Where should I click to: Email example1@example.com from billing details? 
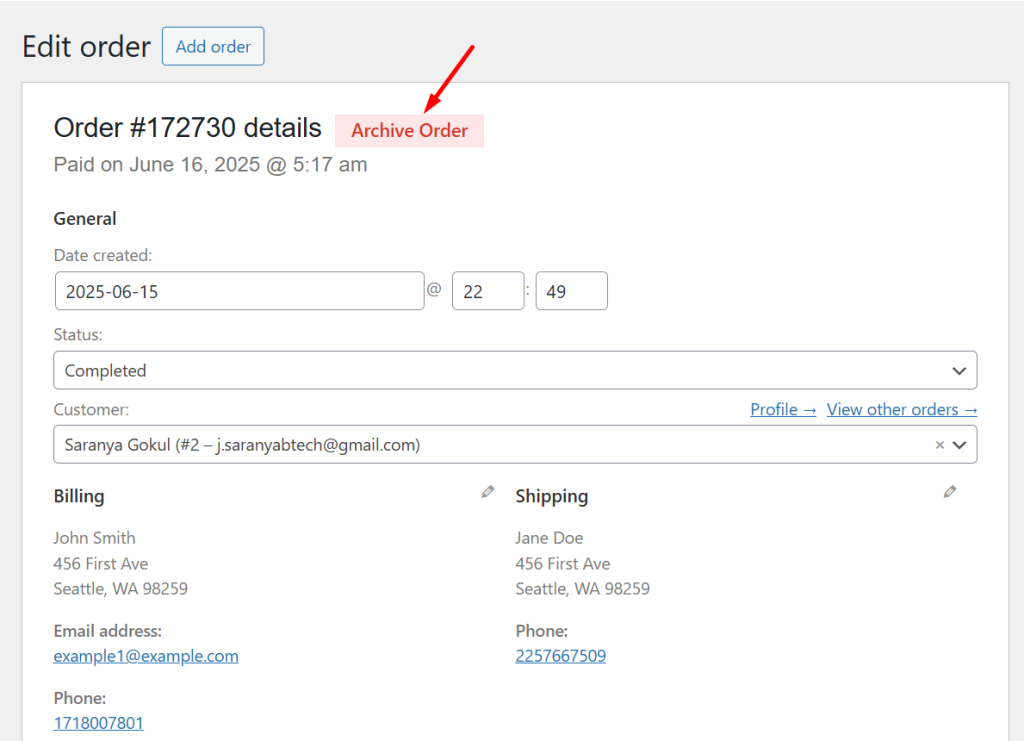tap(145, 655)
